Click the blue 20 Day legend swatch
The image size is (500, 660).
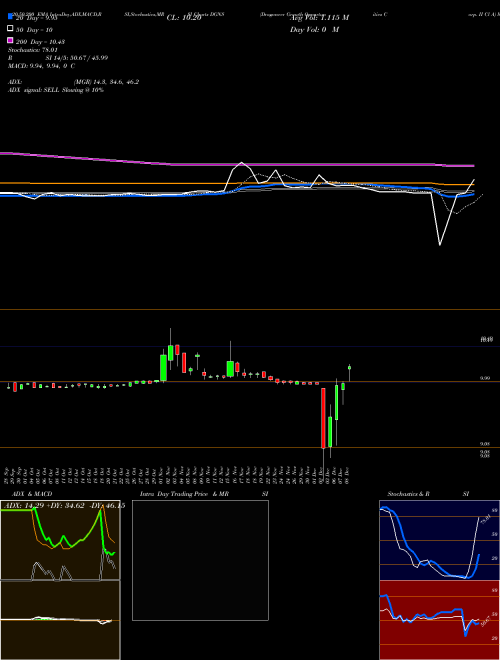click(10, 17)
